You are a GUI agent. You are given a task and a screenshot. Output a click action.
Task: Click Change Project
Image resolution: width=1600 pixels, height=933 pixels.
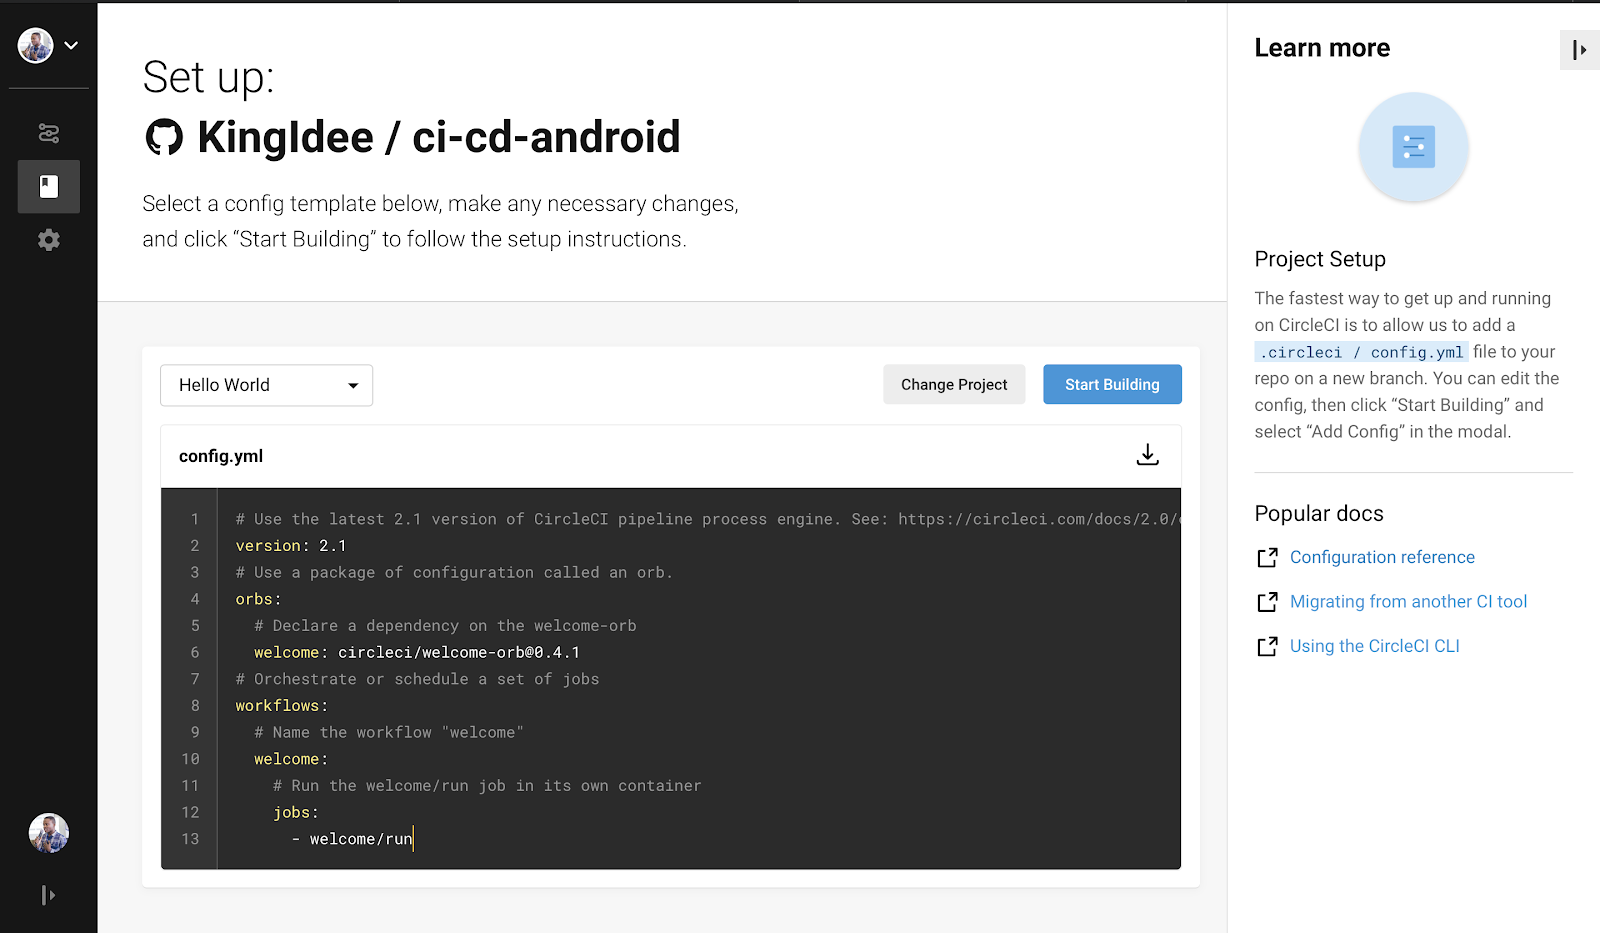pos(953,384)
